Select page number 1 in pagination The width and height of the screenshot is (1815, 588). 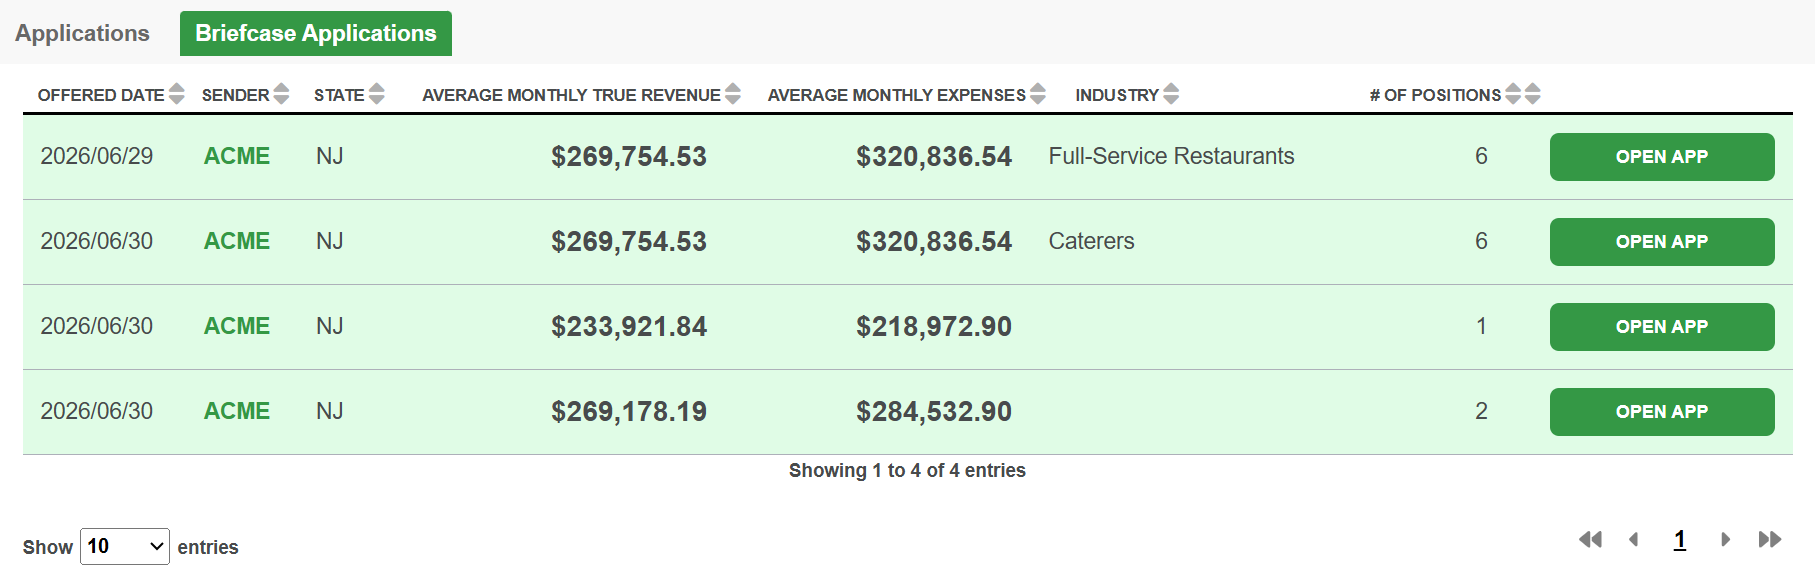(x=1680, y=540)
